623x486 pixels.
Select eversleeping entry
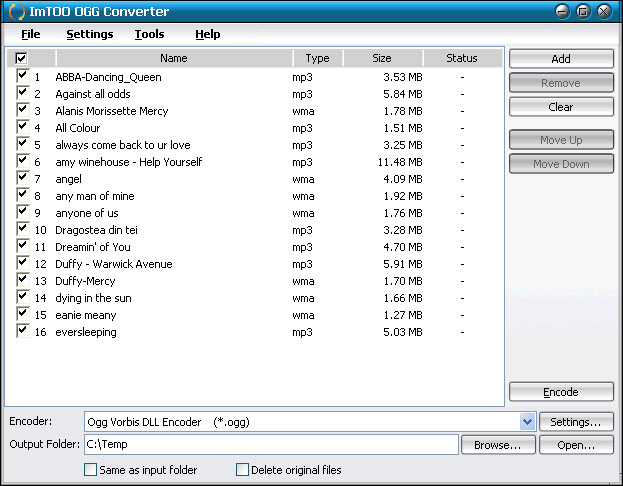tap(86, 332)
